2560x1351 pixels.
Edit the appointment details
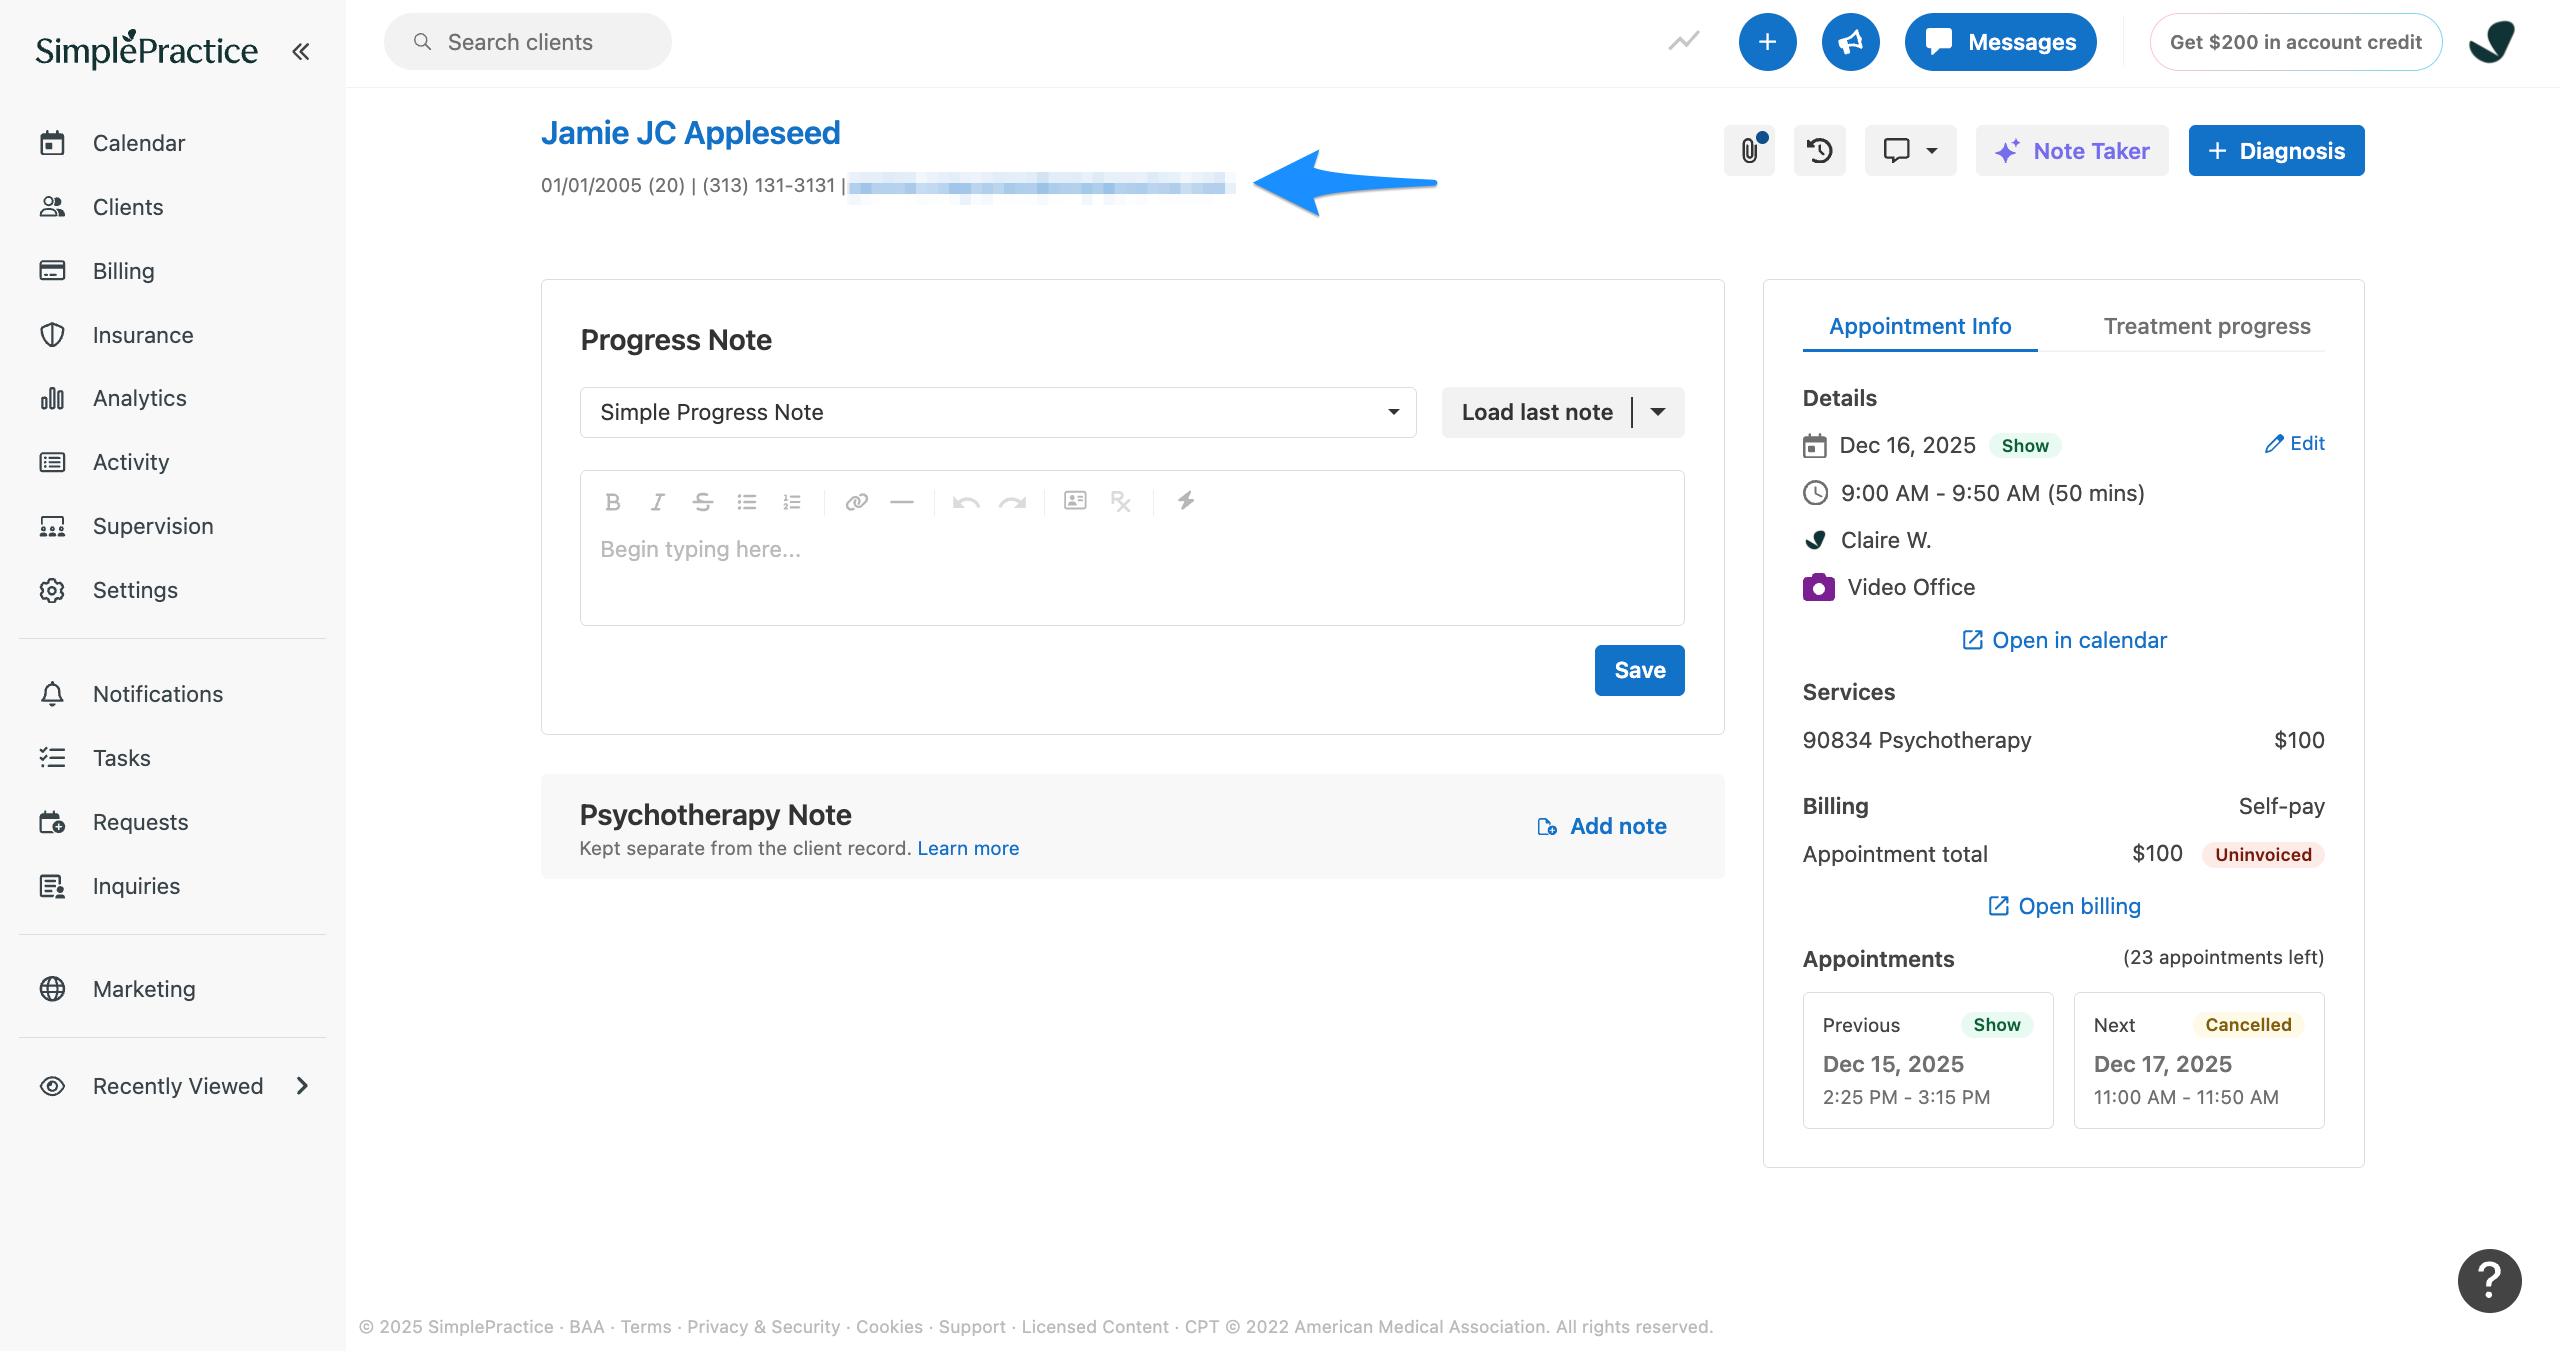coord(2294,443)
